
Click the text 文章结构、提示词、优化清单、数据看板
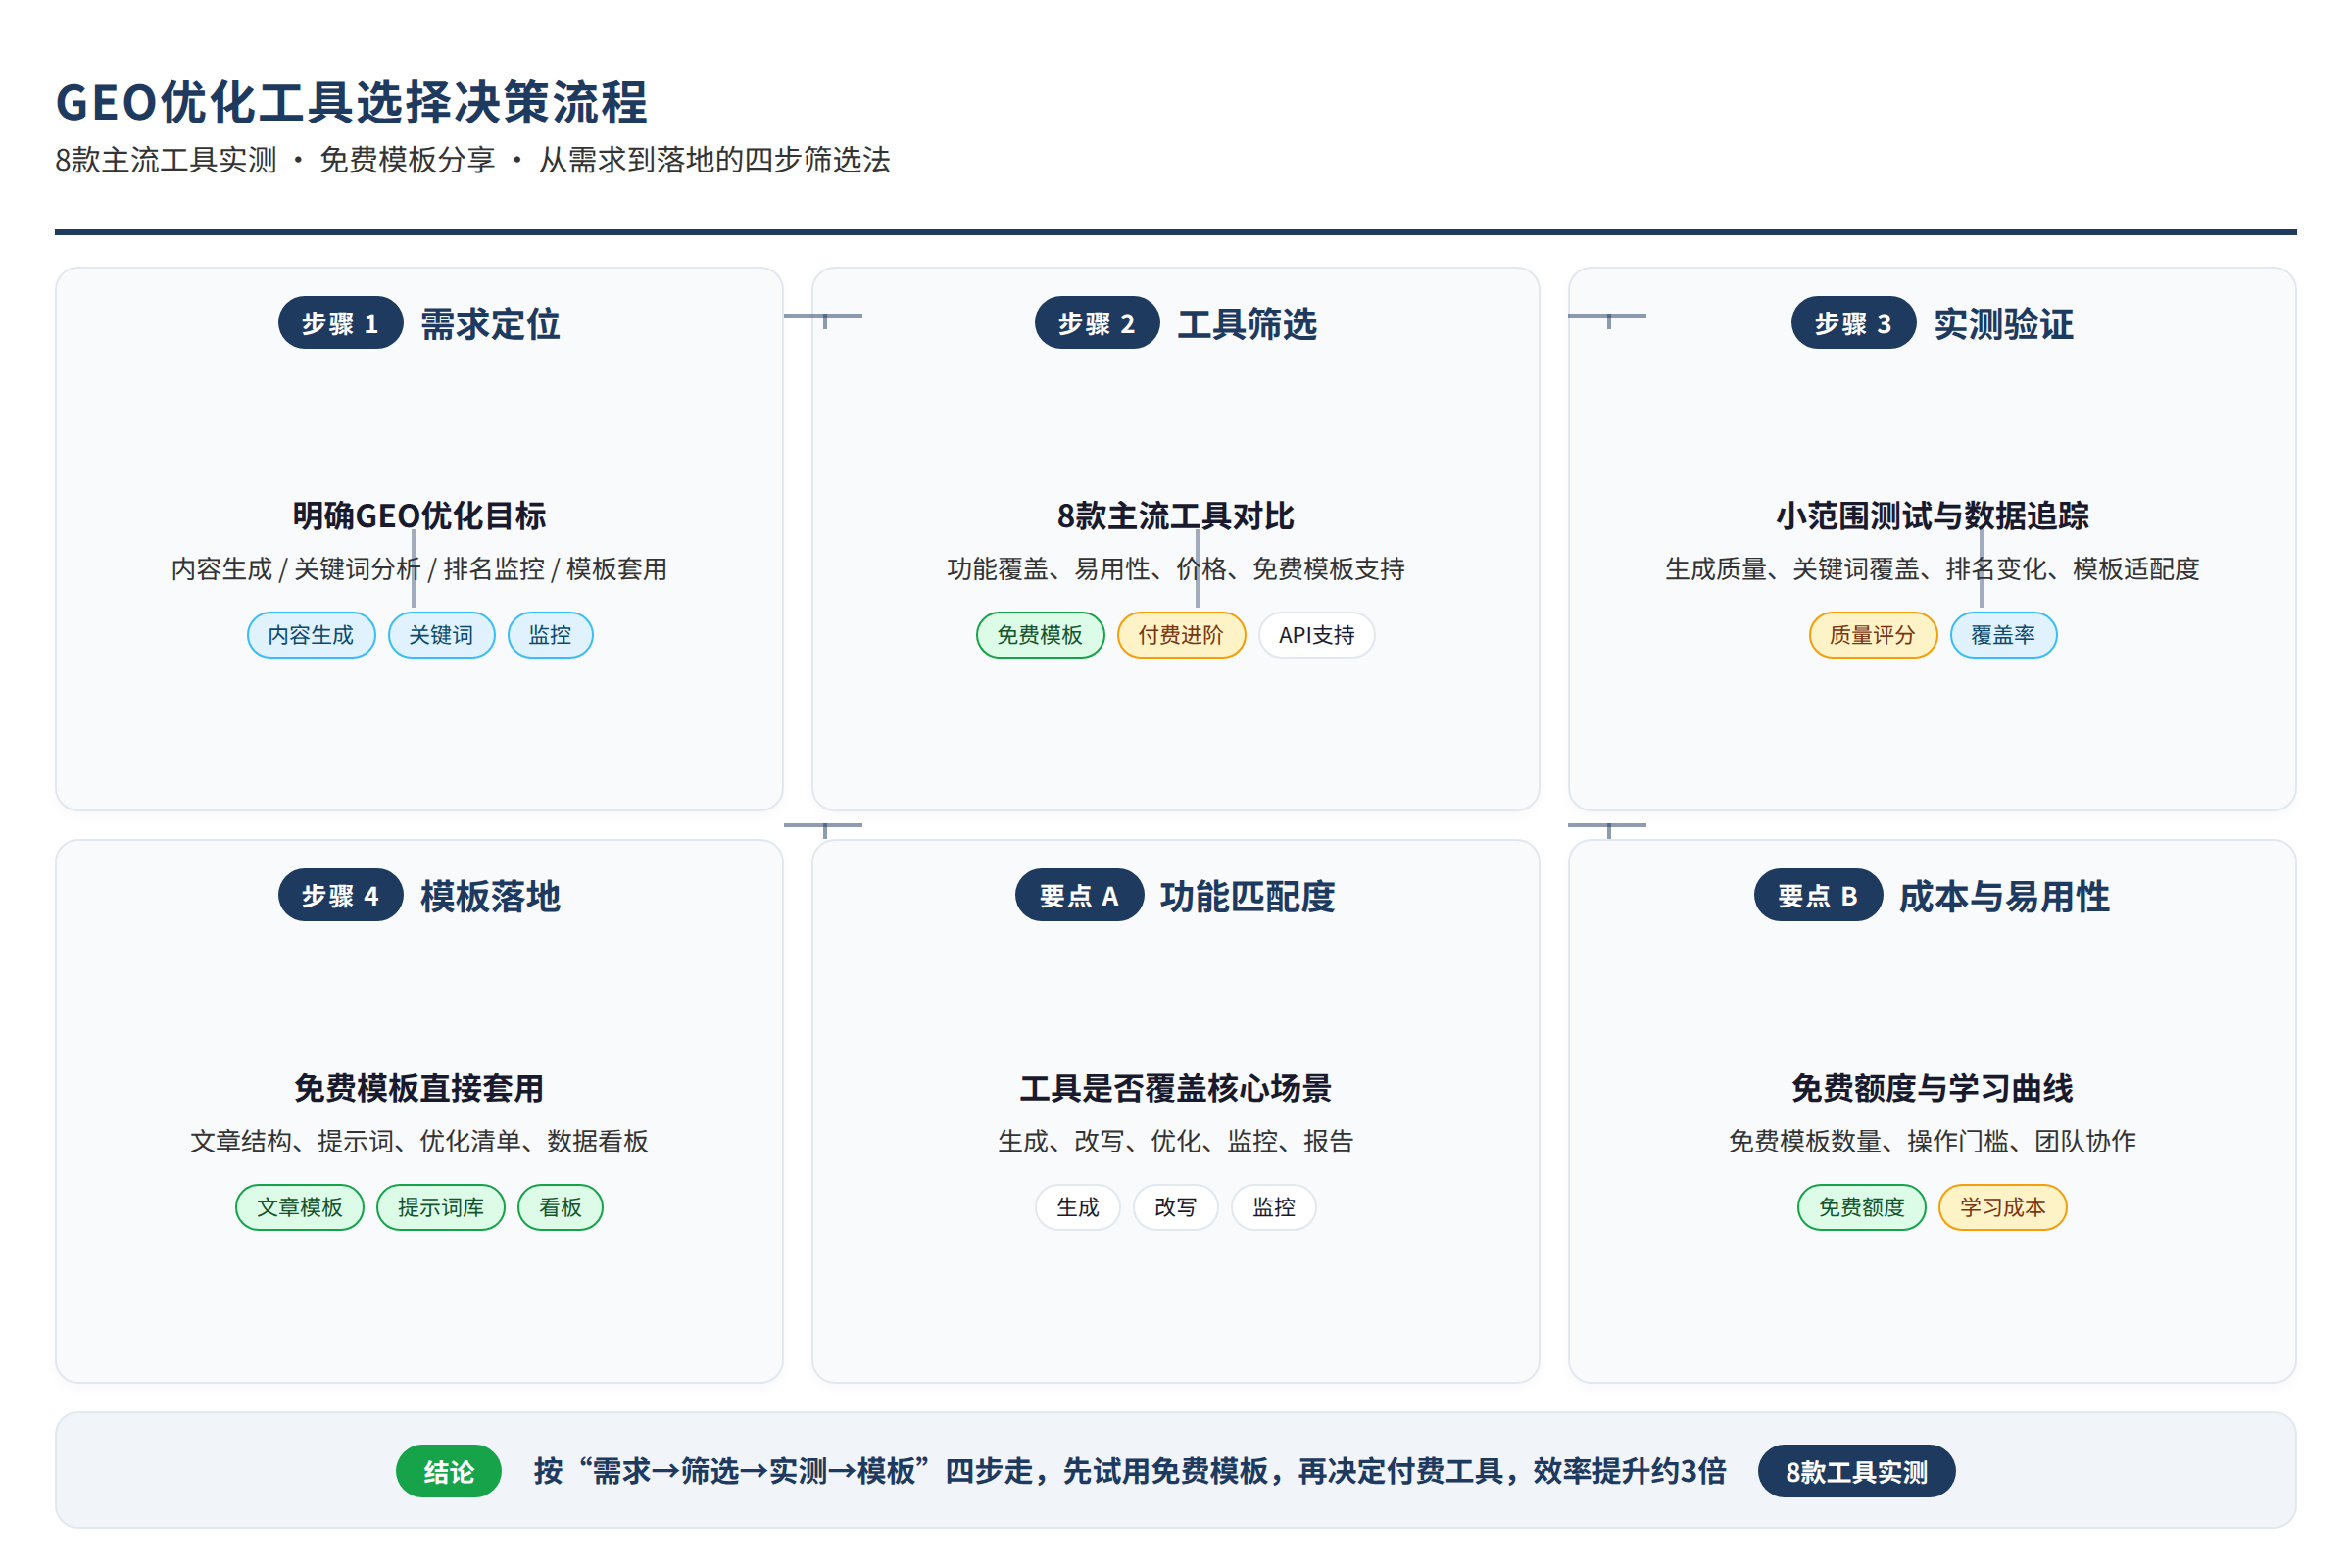pos(419,1141)
